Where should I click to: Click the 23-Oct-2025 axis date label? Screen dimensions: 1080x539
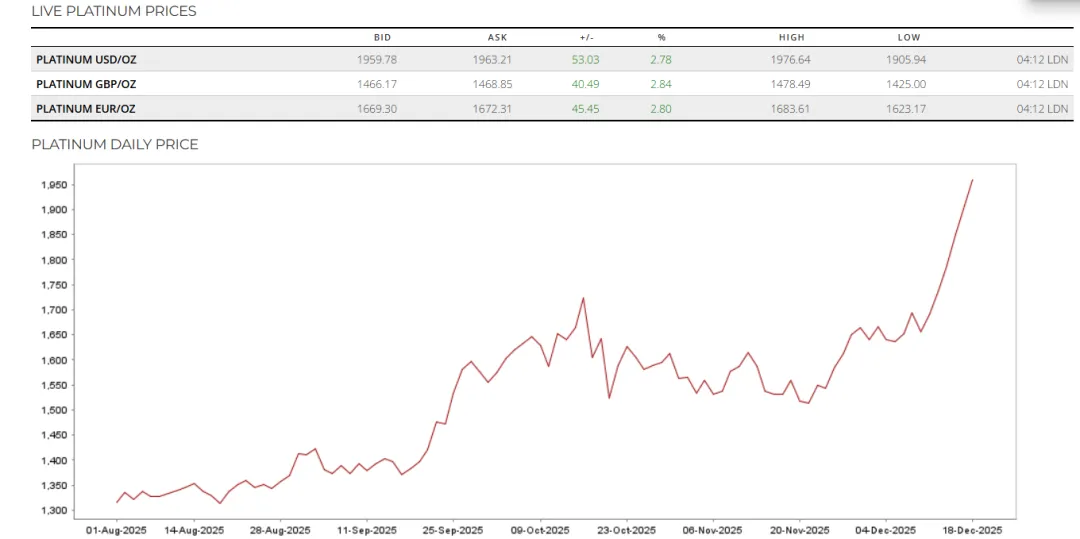click(x=627, y=531)
